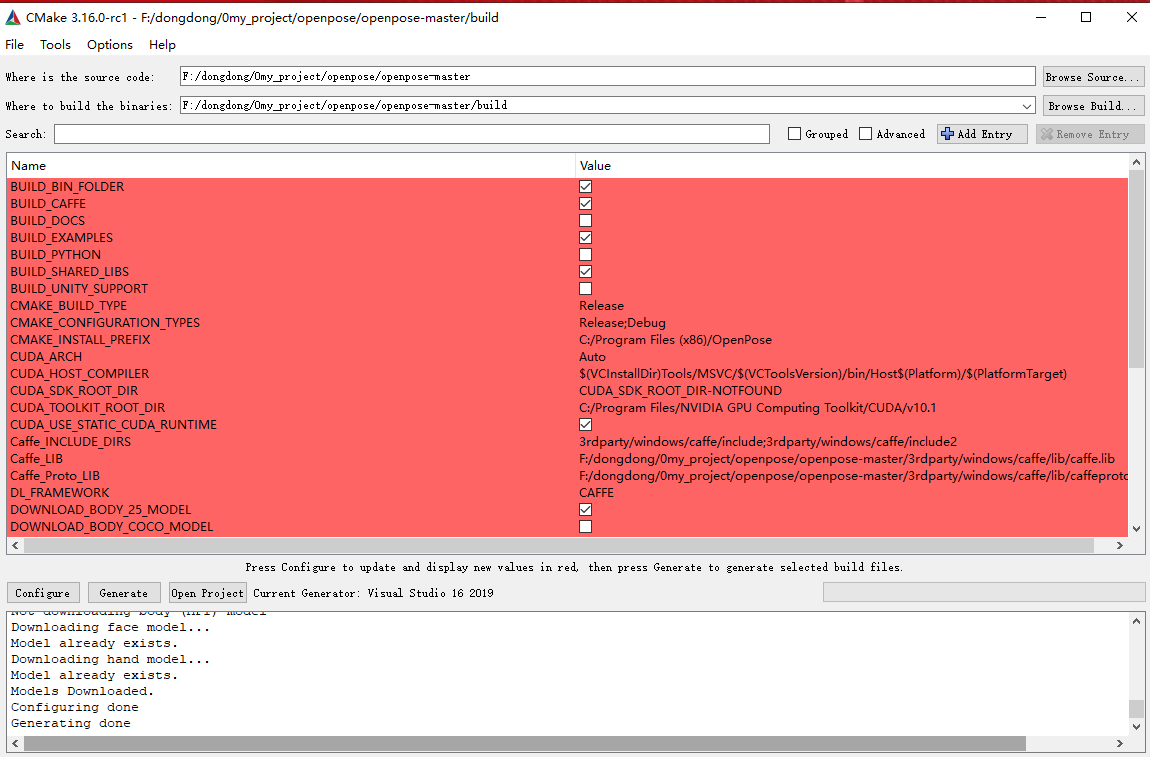Click the Open Project button
This screenshot has height=757, width=1150.
click(207, 593)
